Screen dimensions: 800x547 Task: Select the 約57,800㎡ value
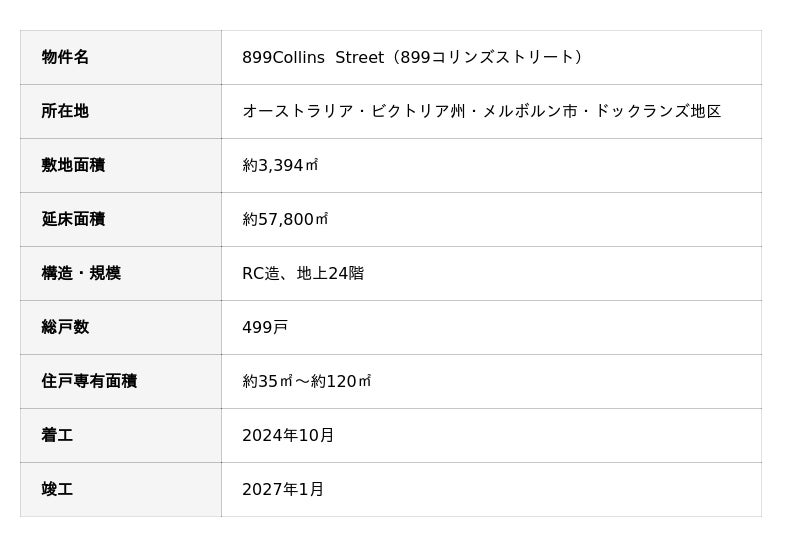pyautogui.click(x=285, y=219)
